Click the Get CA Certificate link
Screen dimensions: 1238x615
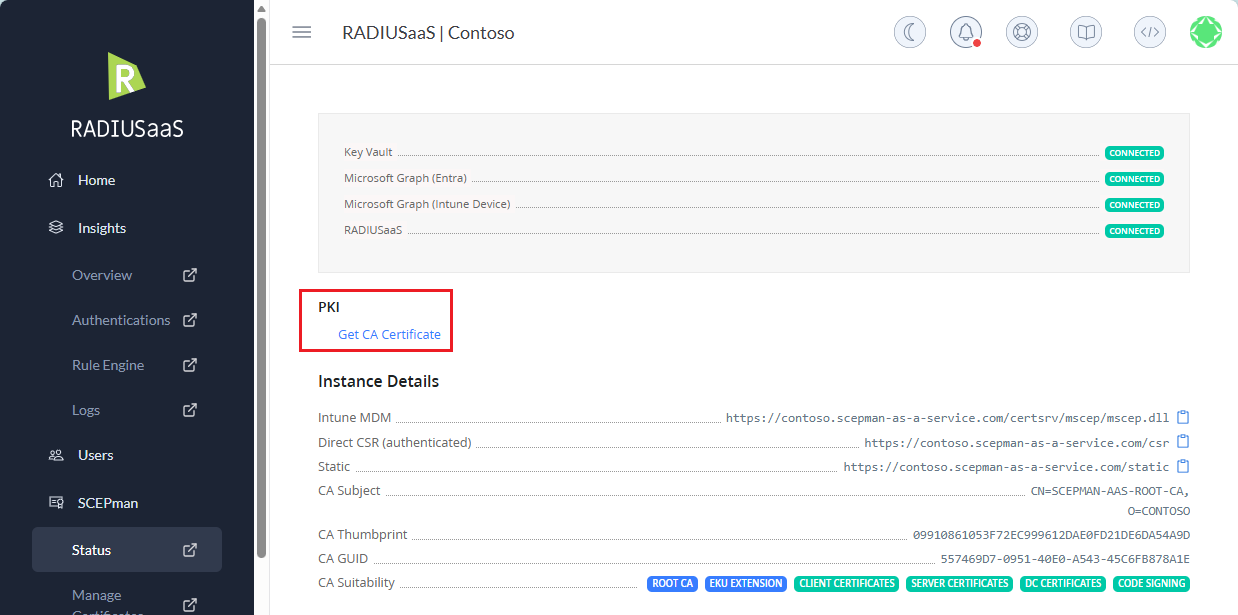(x=389, y=334)
